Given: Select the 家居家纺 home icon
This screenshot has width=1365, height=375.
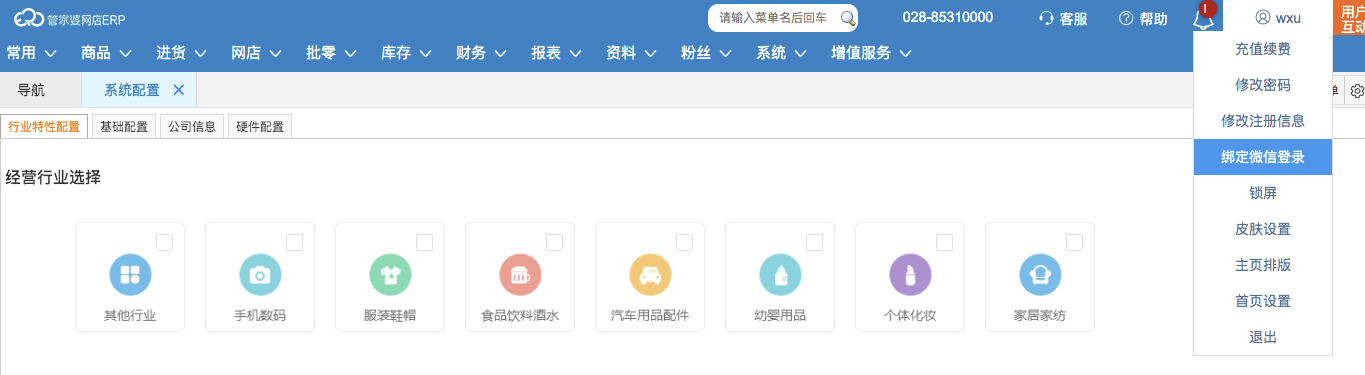Looking at the screenshot, I should tap(1040, 275).
